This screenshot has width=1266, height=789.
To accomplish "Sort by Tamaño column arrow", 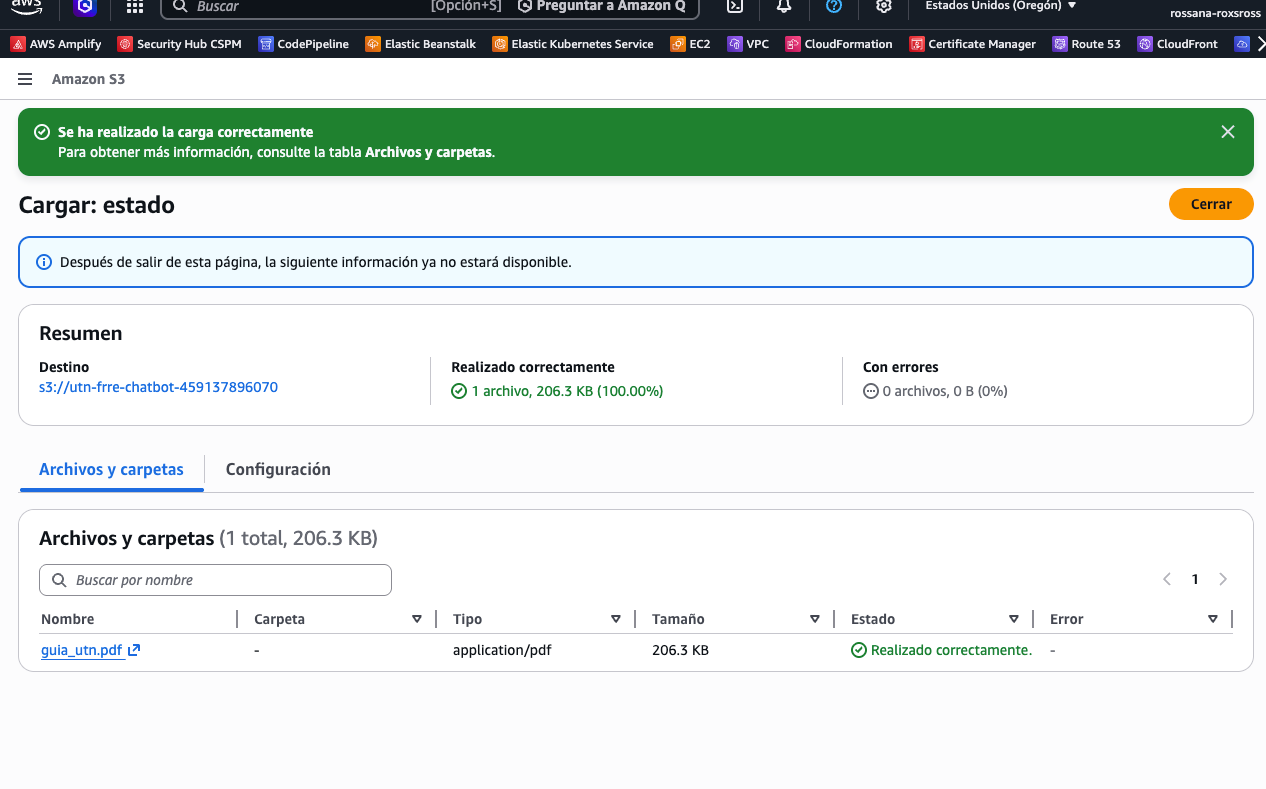I will point(815,619).
